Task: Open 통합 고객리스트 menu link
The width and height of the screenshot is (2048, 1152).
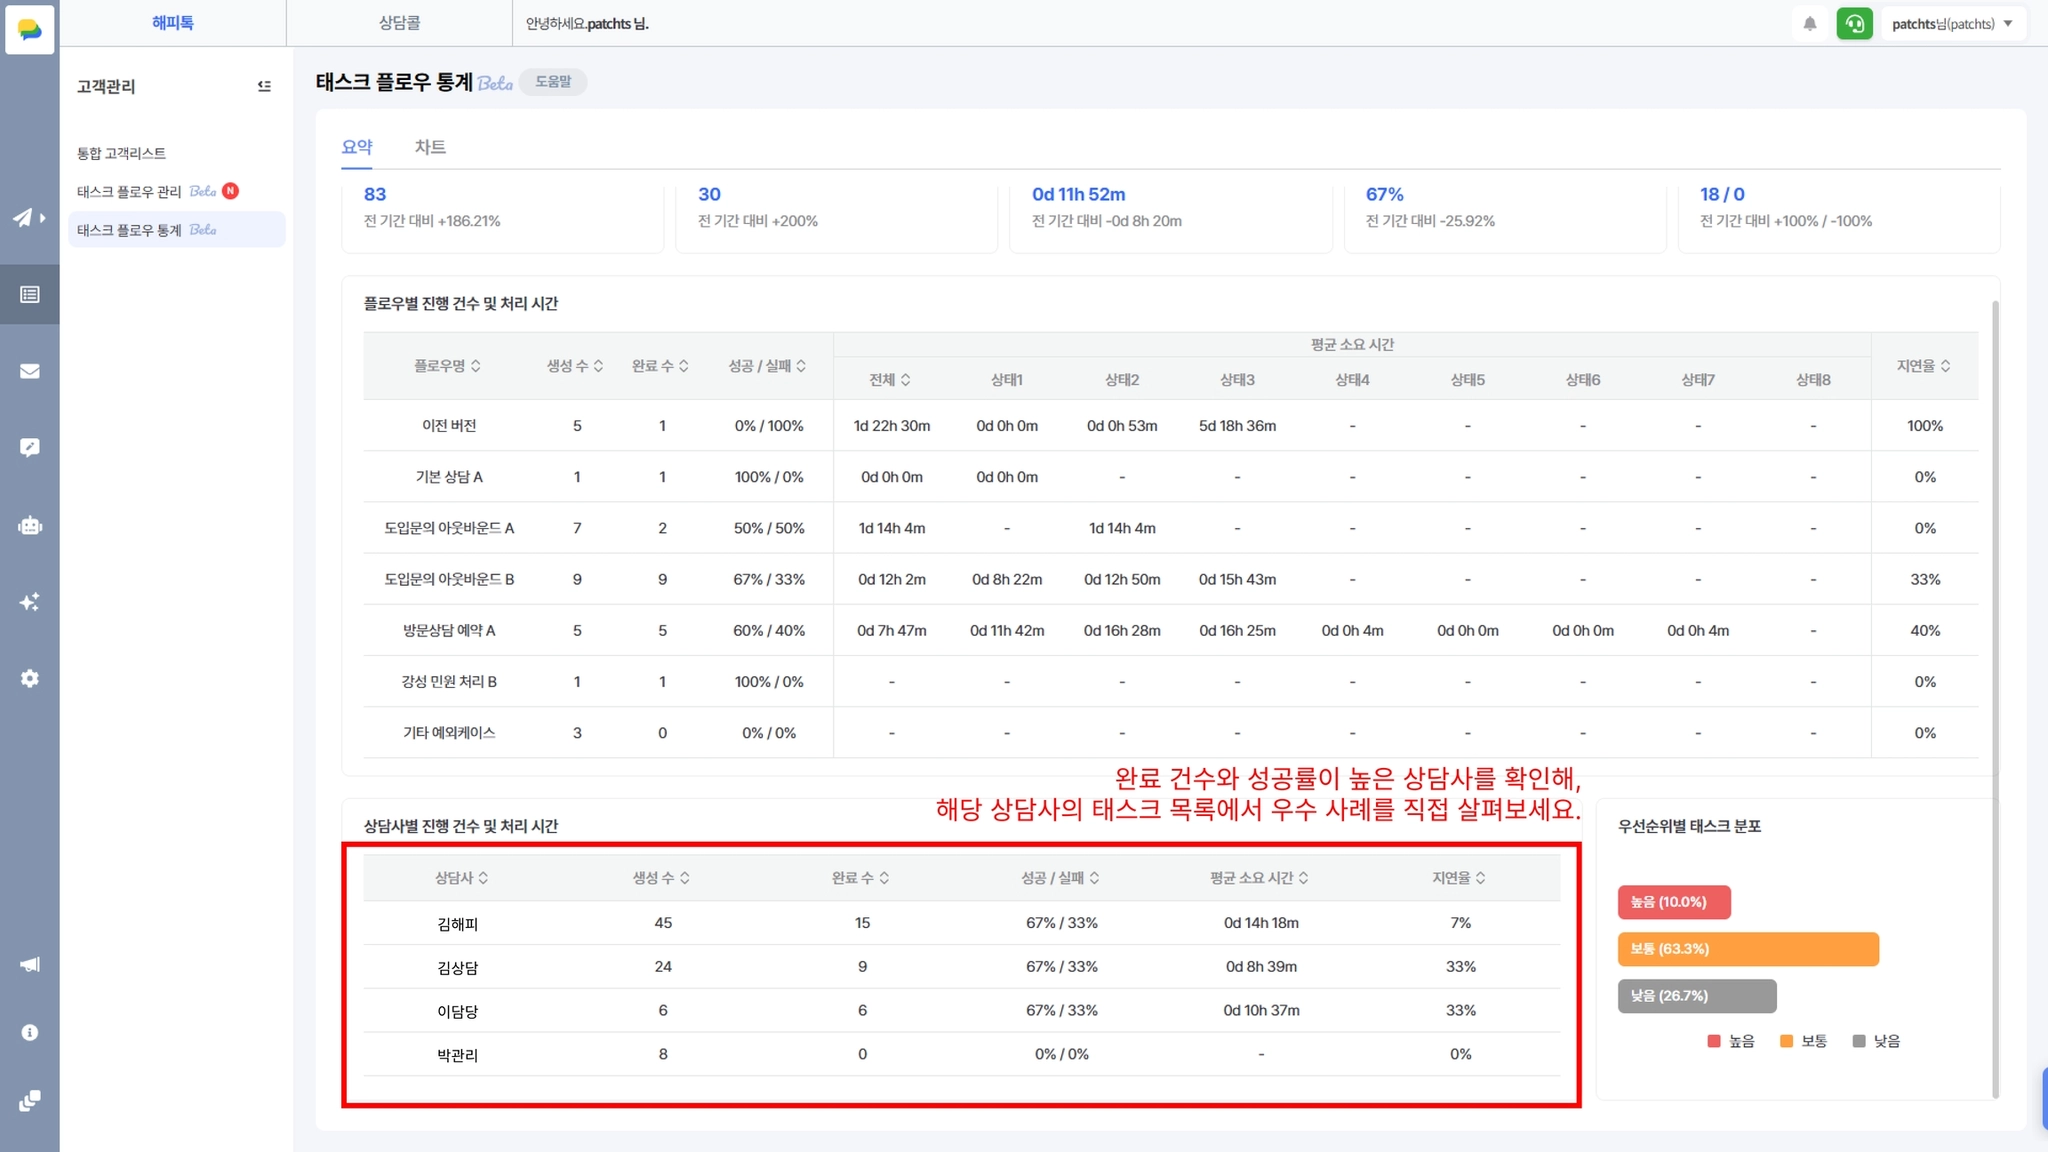Action: (121, 153)
